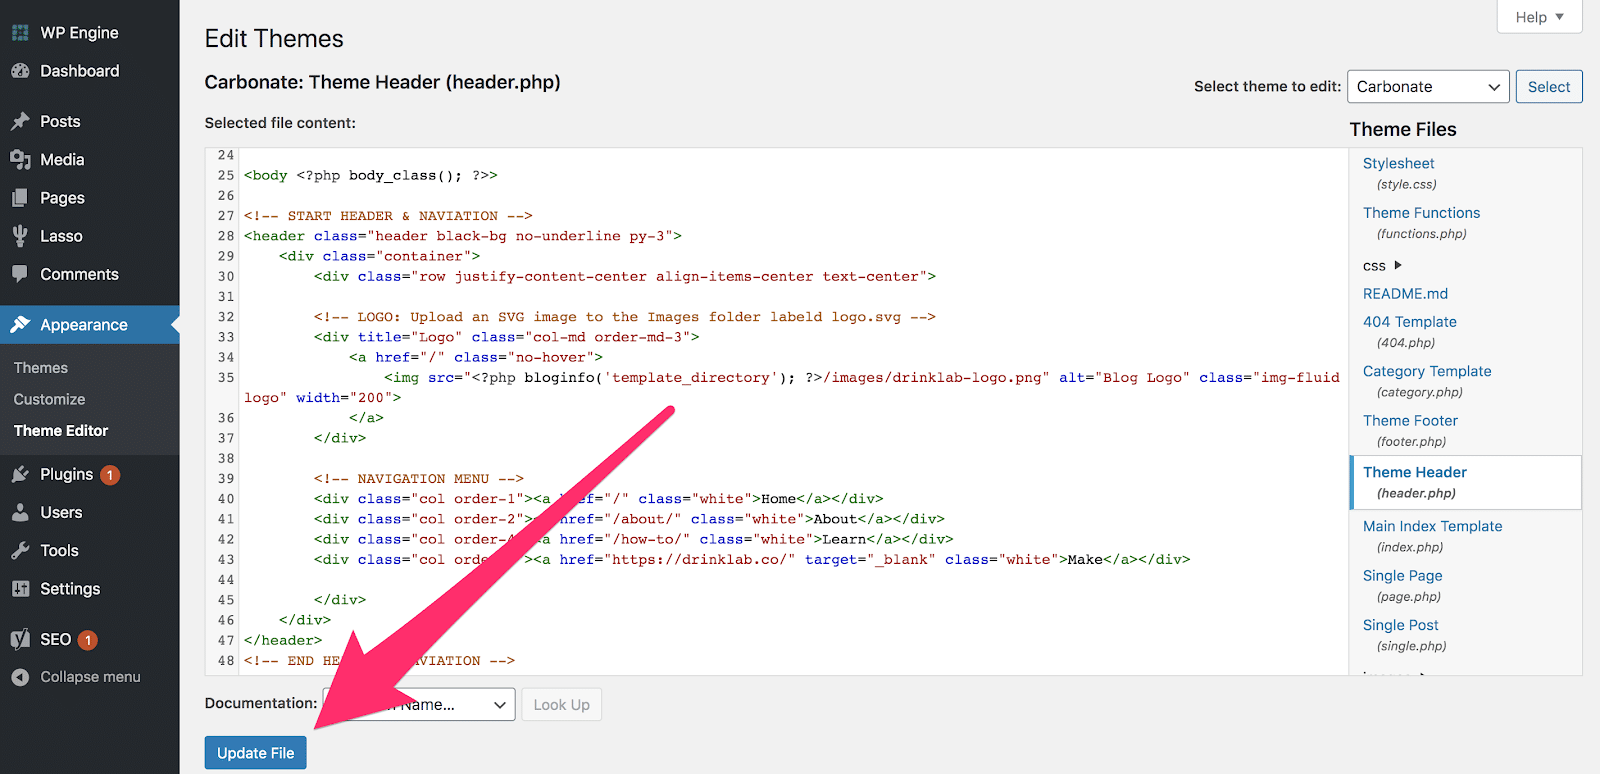Image resolution: width=1600 pixels, height=774 pixels.
Task: Open the Documentation function name dropdown
Action: (419, 704)
